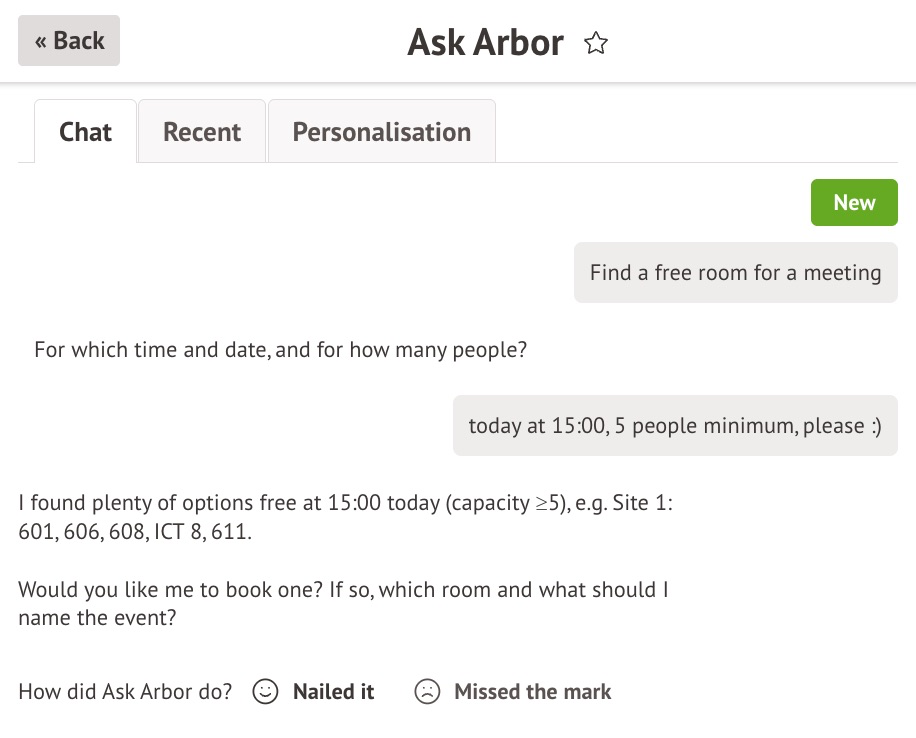Image resolution: width=916 pixels, height=738 pixels.
Task: Switch to the Chat tab
Action: tap(85, 132)
